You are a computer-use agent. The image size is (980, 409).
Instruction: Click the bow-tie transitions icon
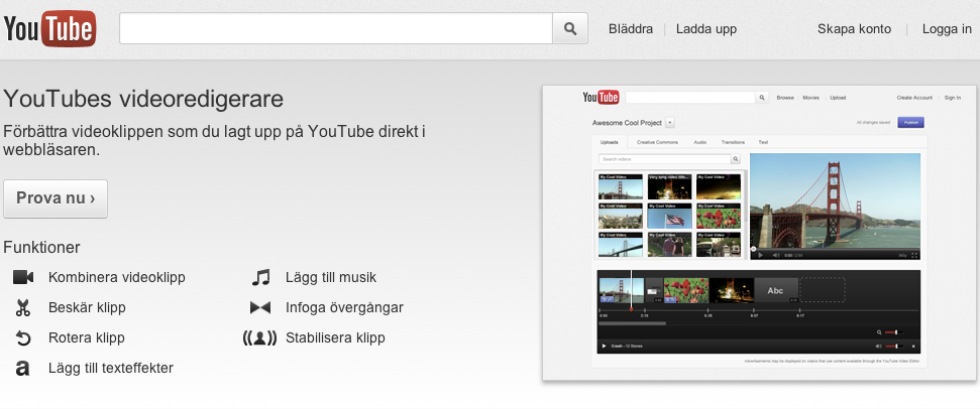click(x=260, y=308)
